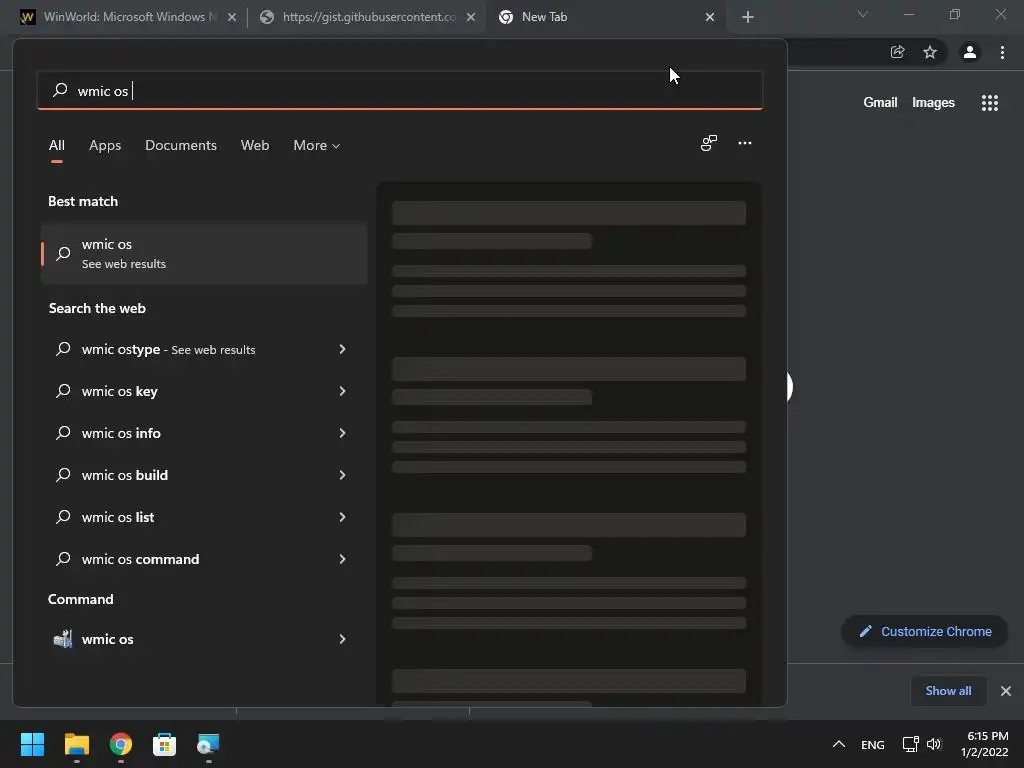The image size is (1024, 768).
Task: Select the wmic os list suggestion
Action: pos(204,517)
